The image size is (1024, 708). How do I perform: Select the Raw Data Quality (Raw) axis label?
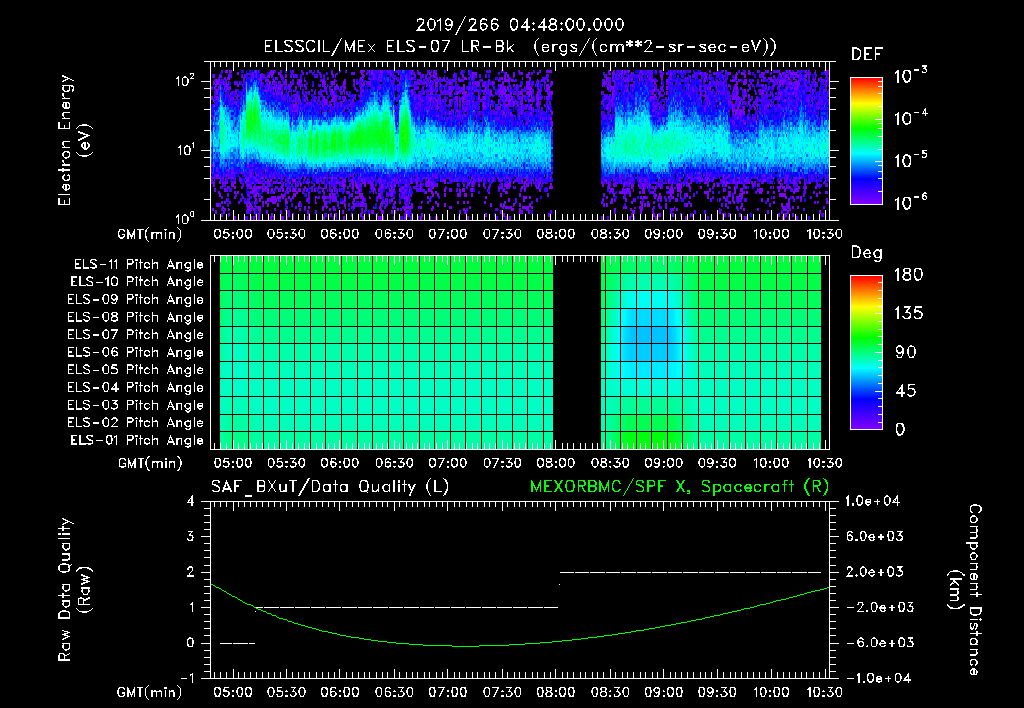point(74,590)
